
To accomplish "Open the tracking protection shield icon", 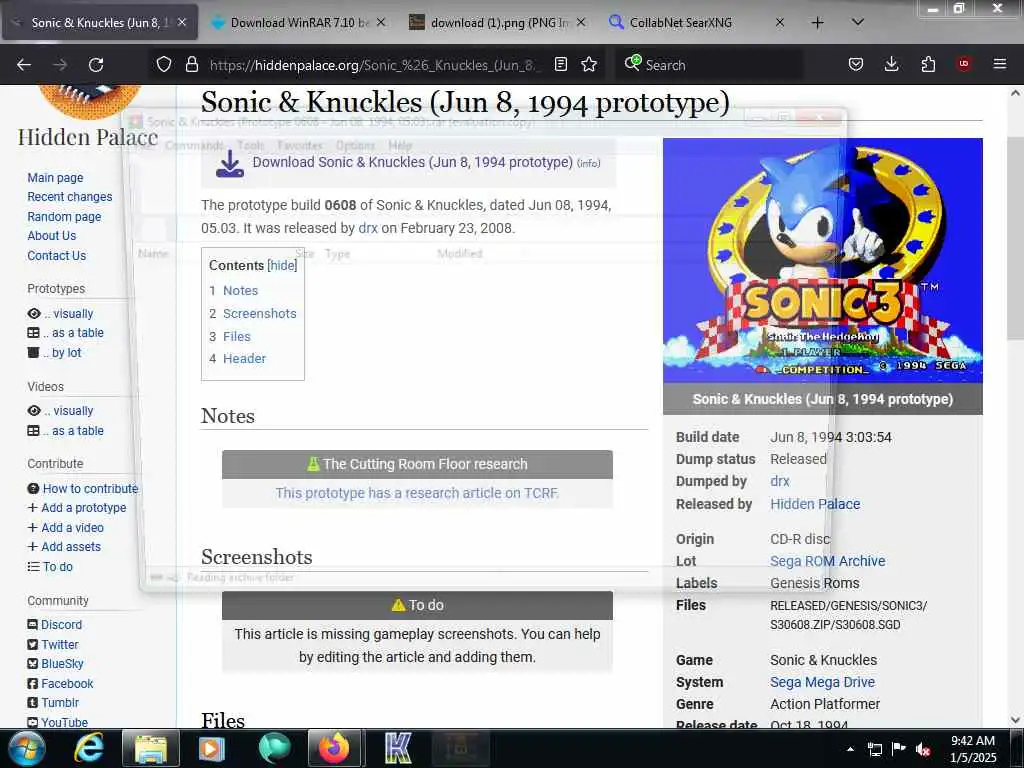I will tap(164, 65).
